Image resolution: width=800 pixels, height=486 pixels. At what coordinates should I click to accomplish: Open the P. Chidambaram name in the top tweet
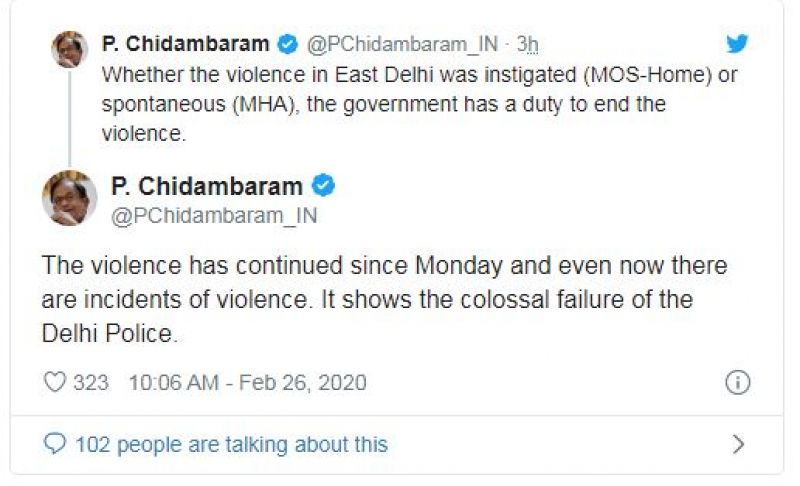coord(185,44)
